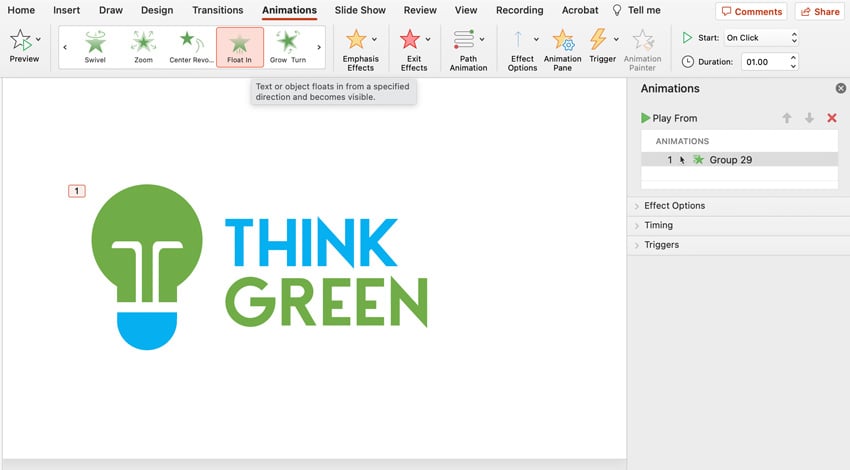Click the Preview animation star icon
The height and width of the screenshot is (470, 850).
[20, 41]
